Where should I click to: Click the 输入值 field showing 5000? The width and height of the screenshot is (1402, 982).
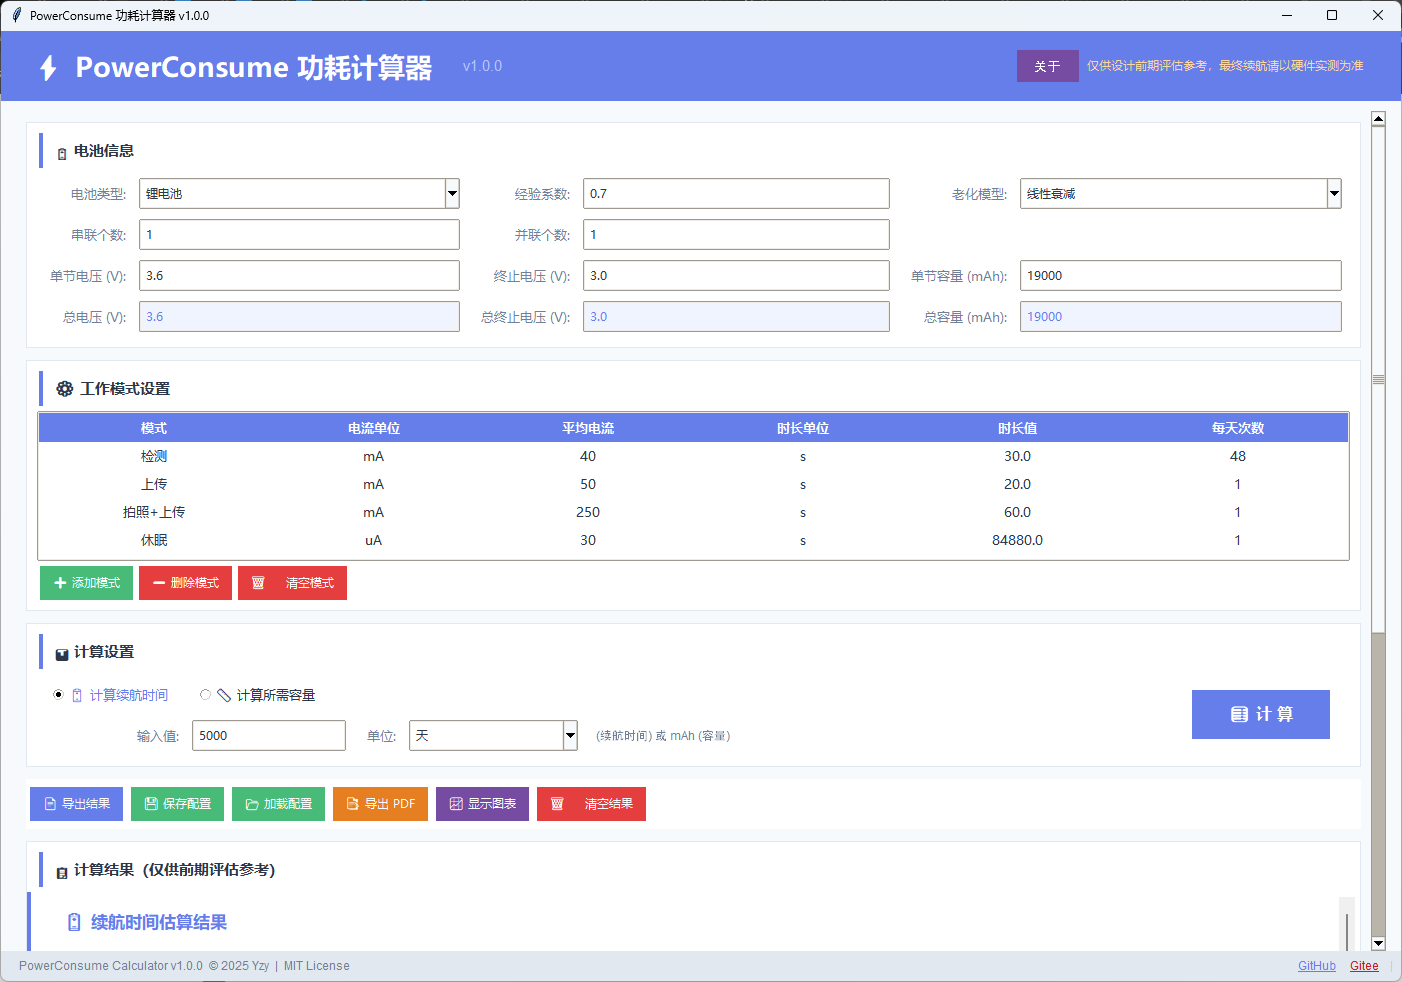pyautogui.click(x=269, y=735)
